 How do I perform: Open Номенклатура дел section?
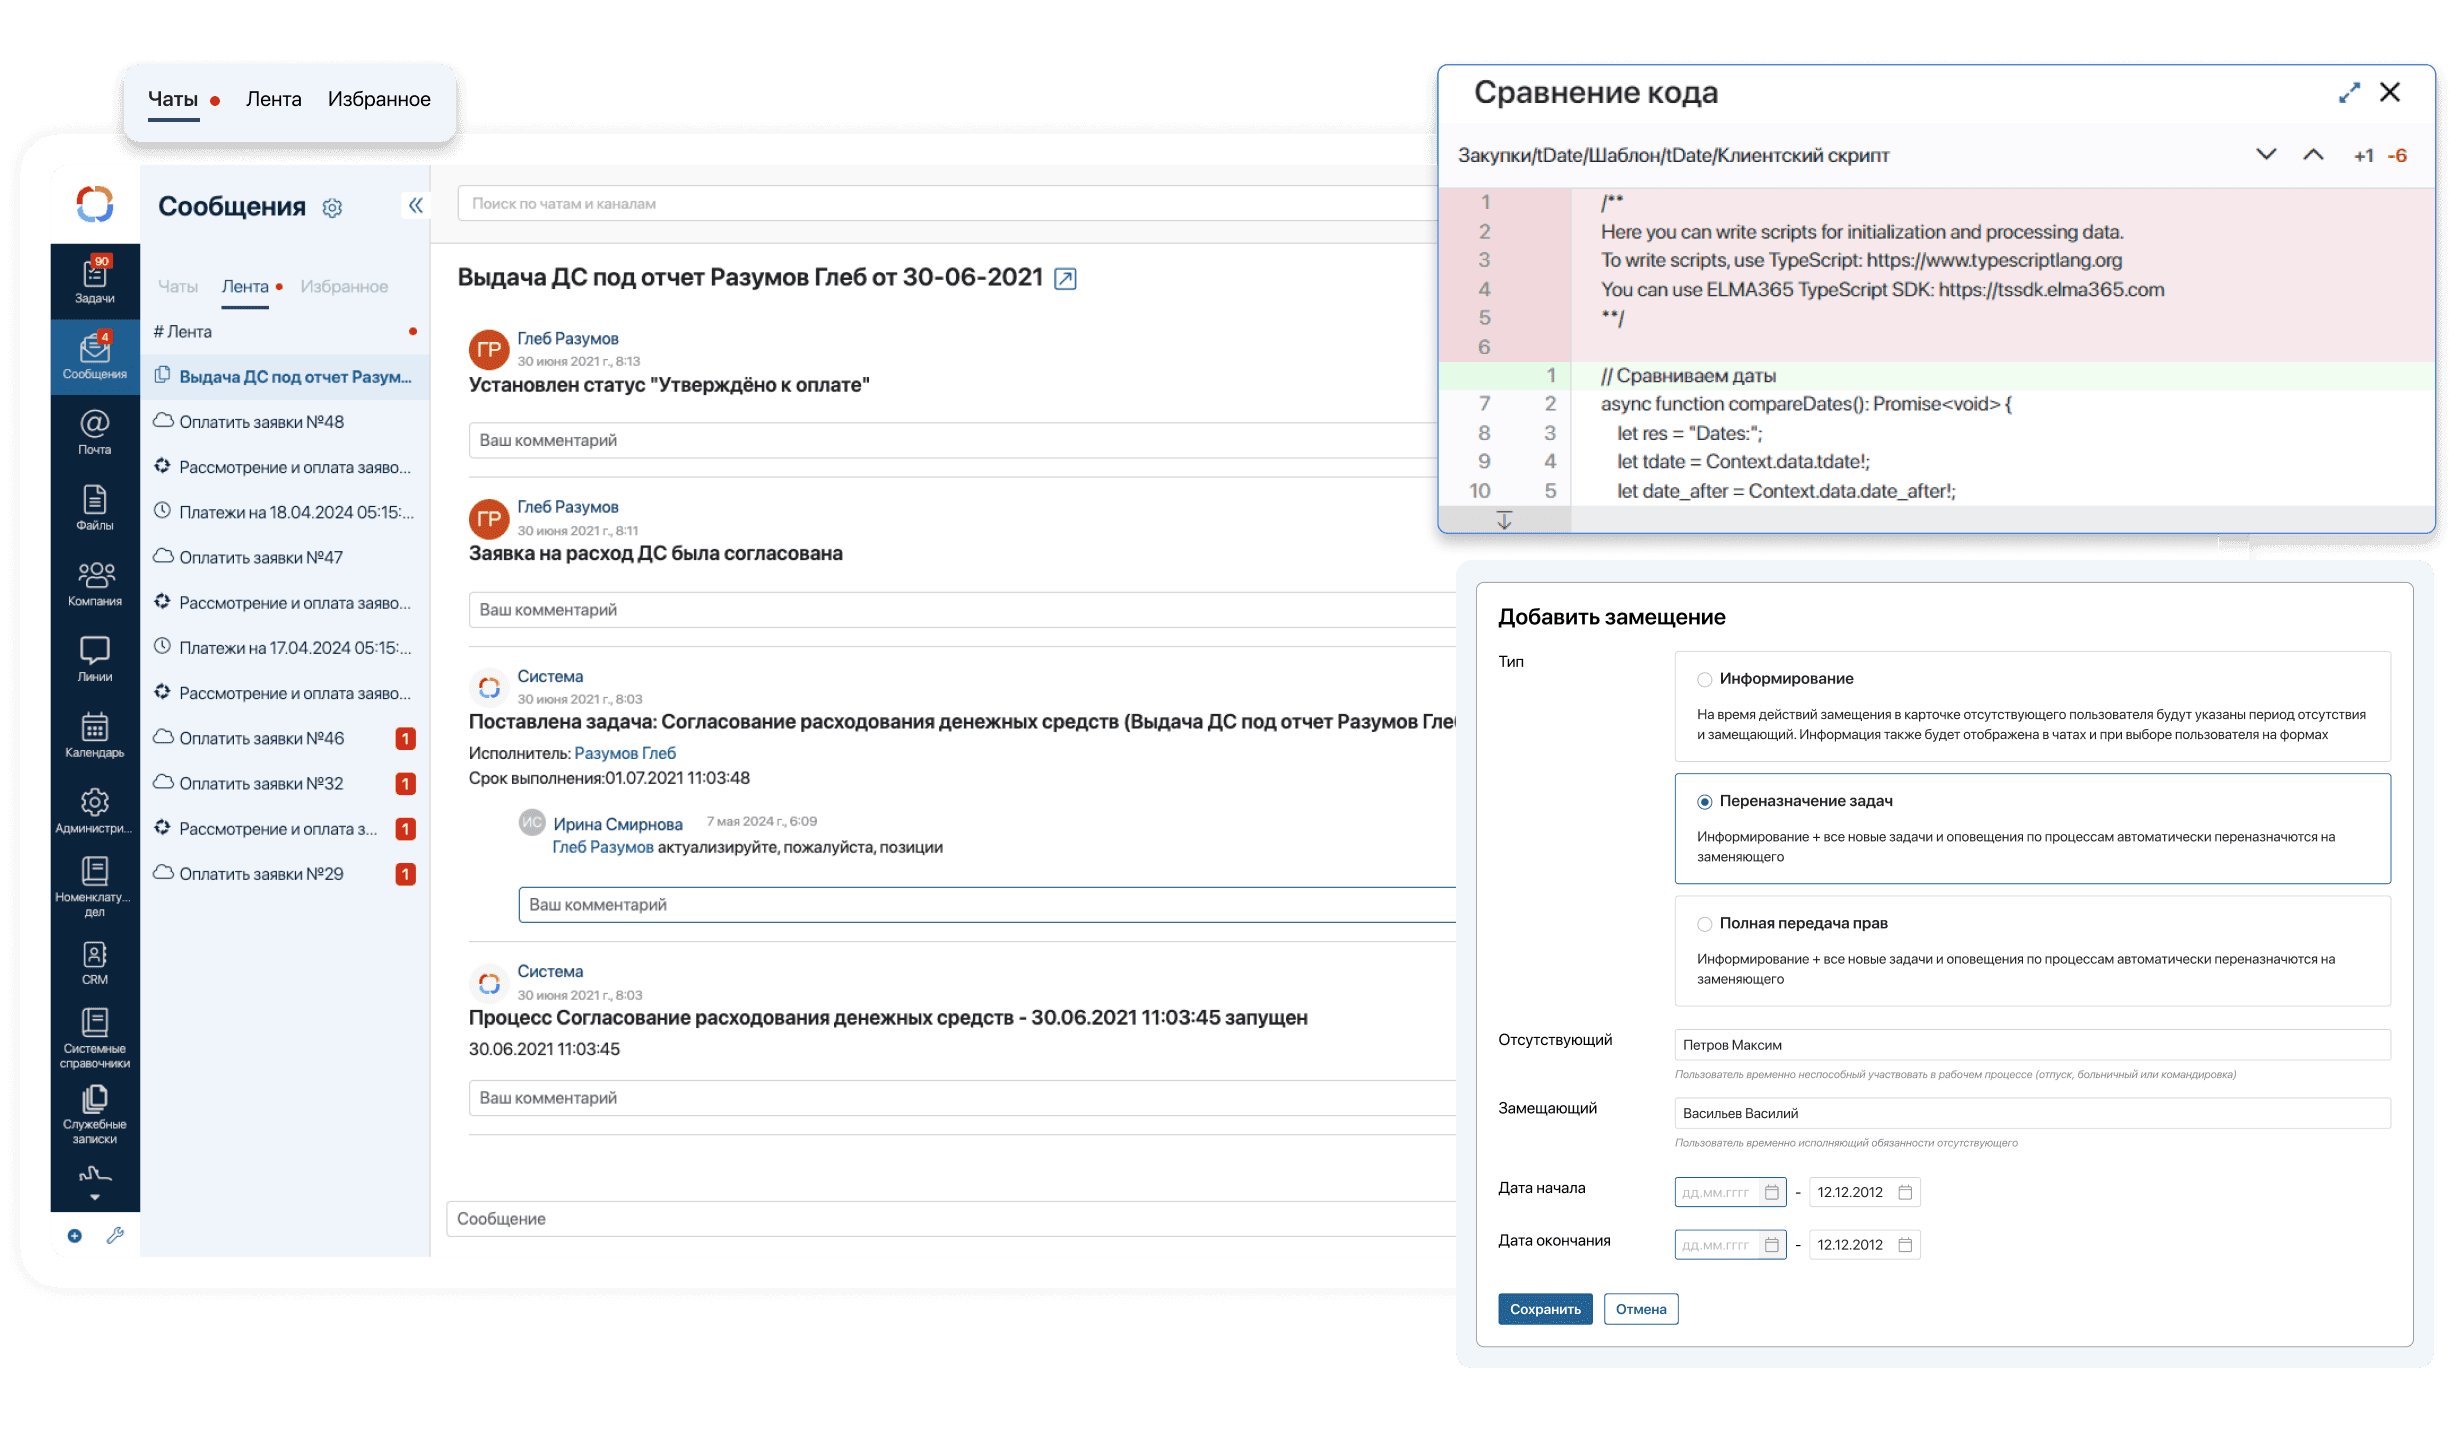[95, 887]
